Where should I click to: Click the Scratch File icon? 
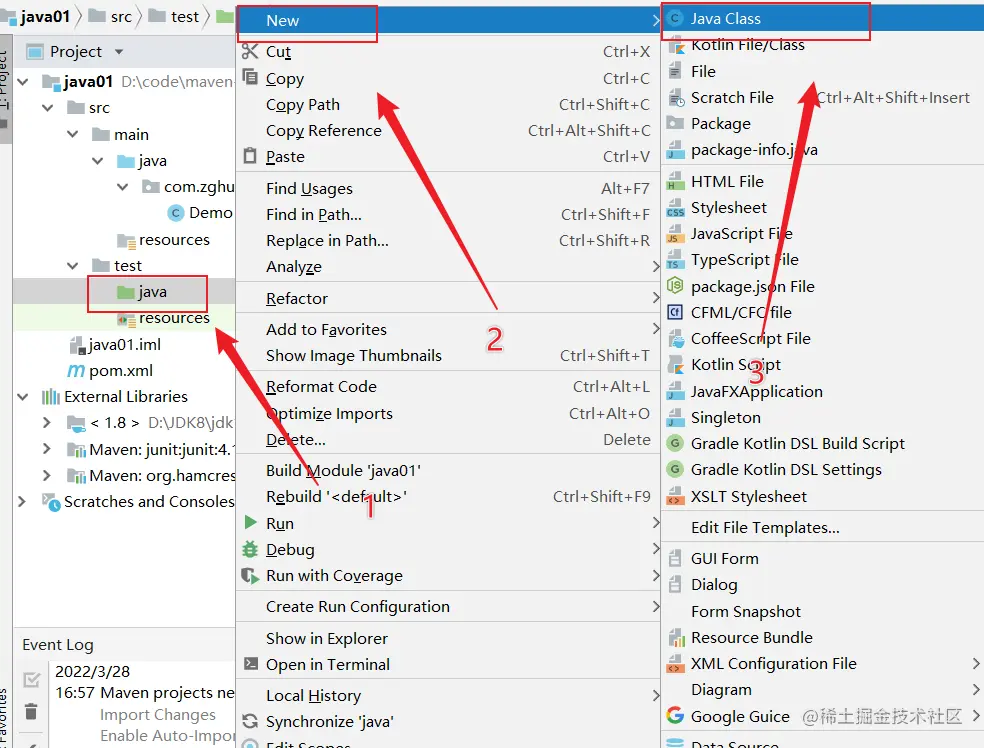click(676, 97)
